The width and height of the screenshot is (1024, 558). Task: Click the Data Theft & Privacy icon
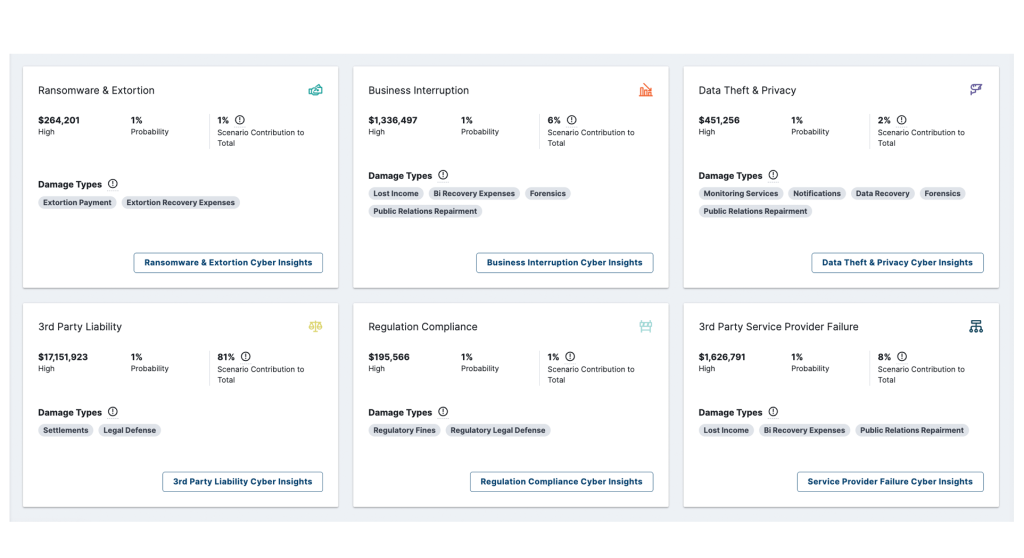(976, 90)
